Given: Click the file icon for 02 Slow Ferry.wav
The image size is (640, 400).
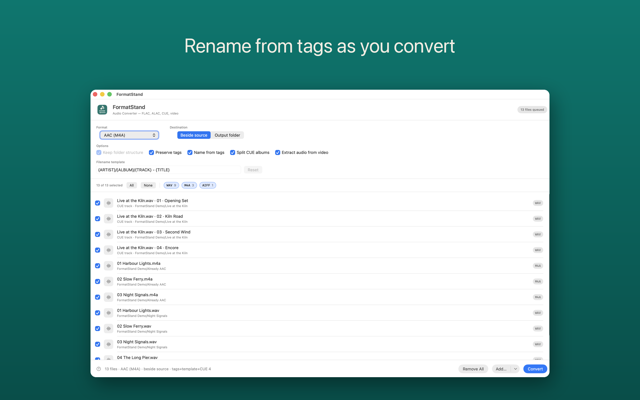Looking at the screenshot, I should click(x=108, y=329).
